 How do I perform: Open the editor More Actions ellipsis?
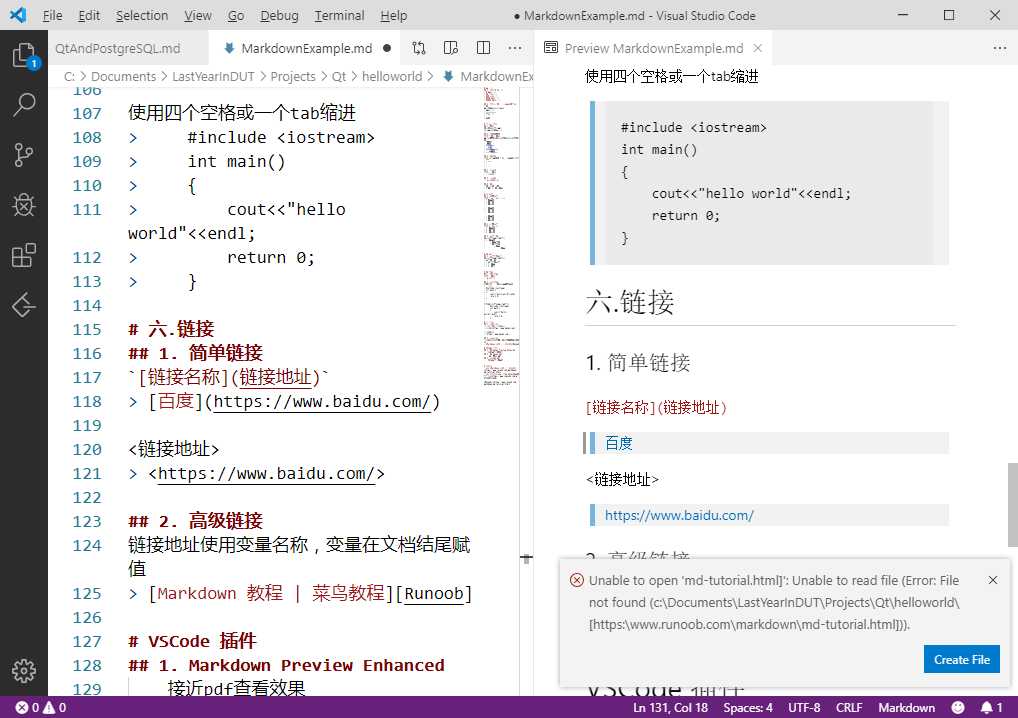click(x=515, y=48)
